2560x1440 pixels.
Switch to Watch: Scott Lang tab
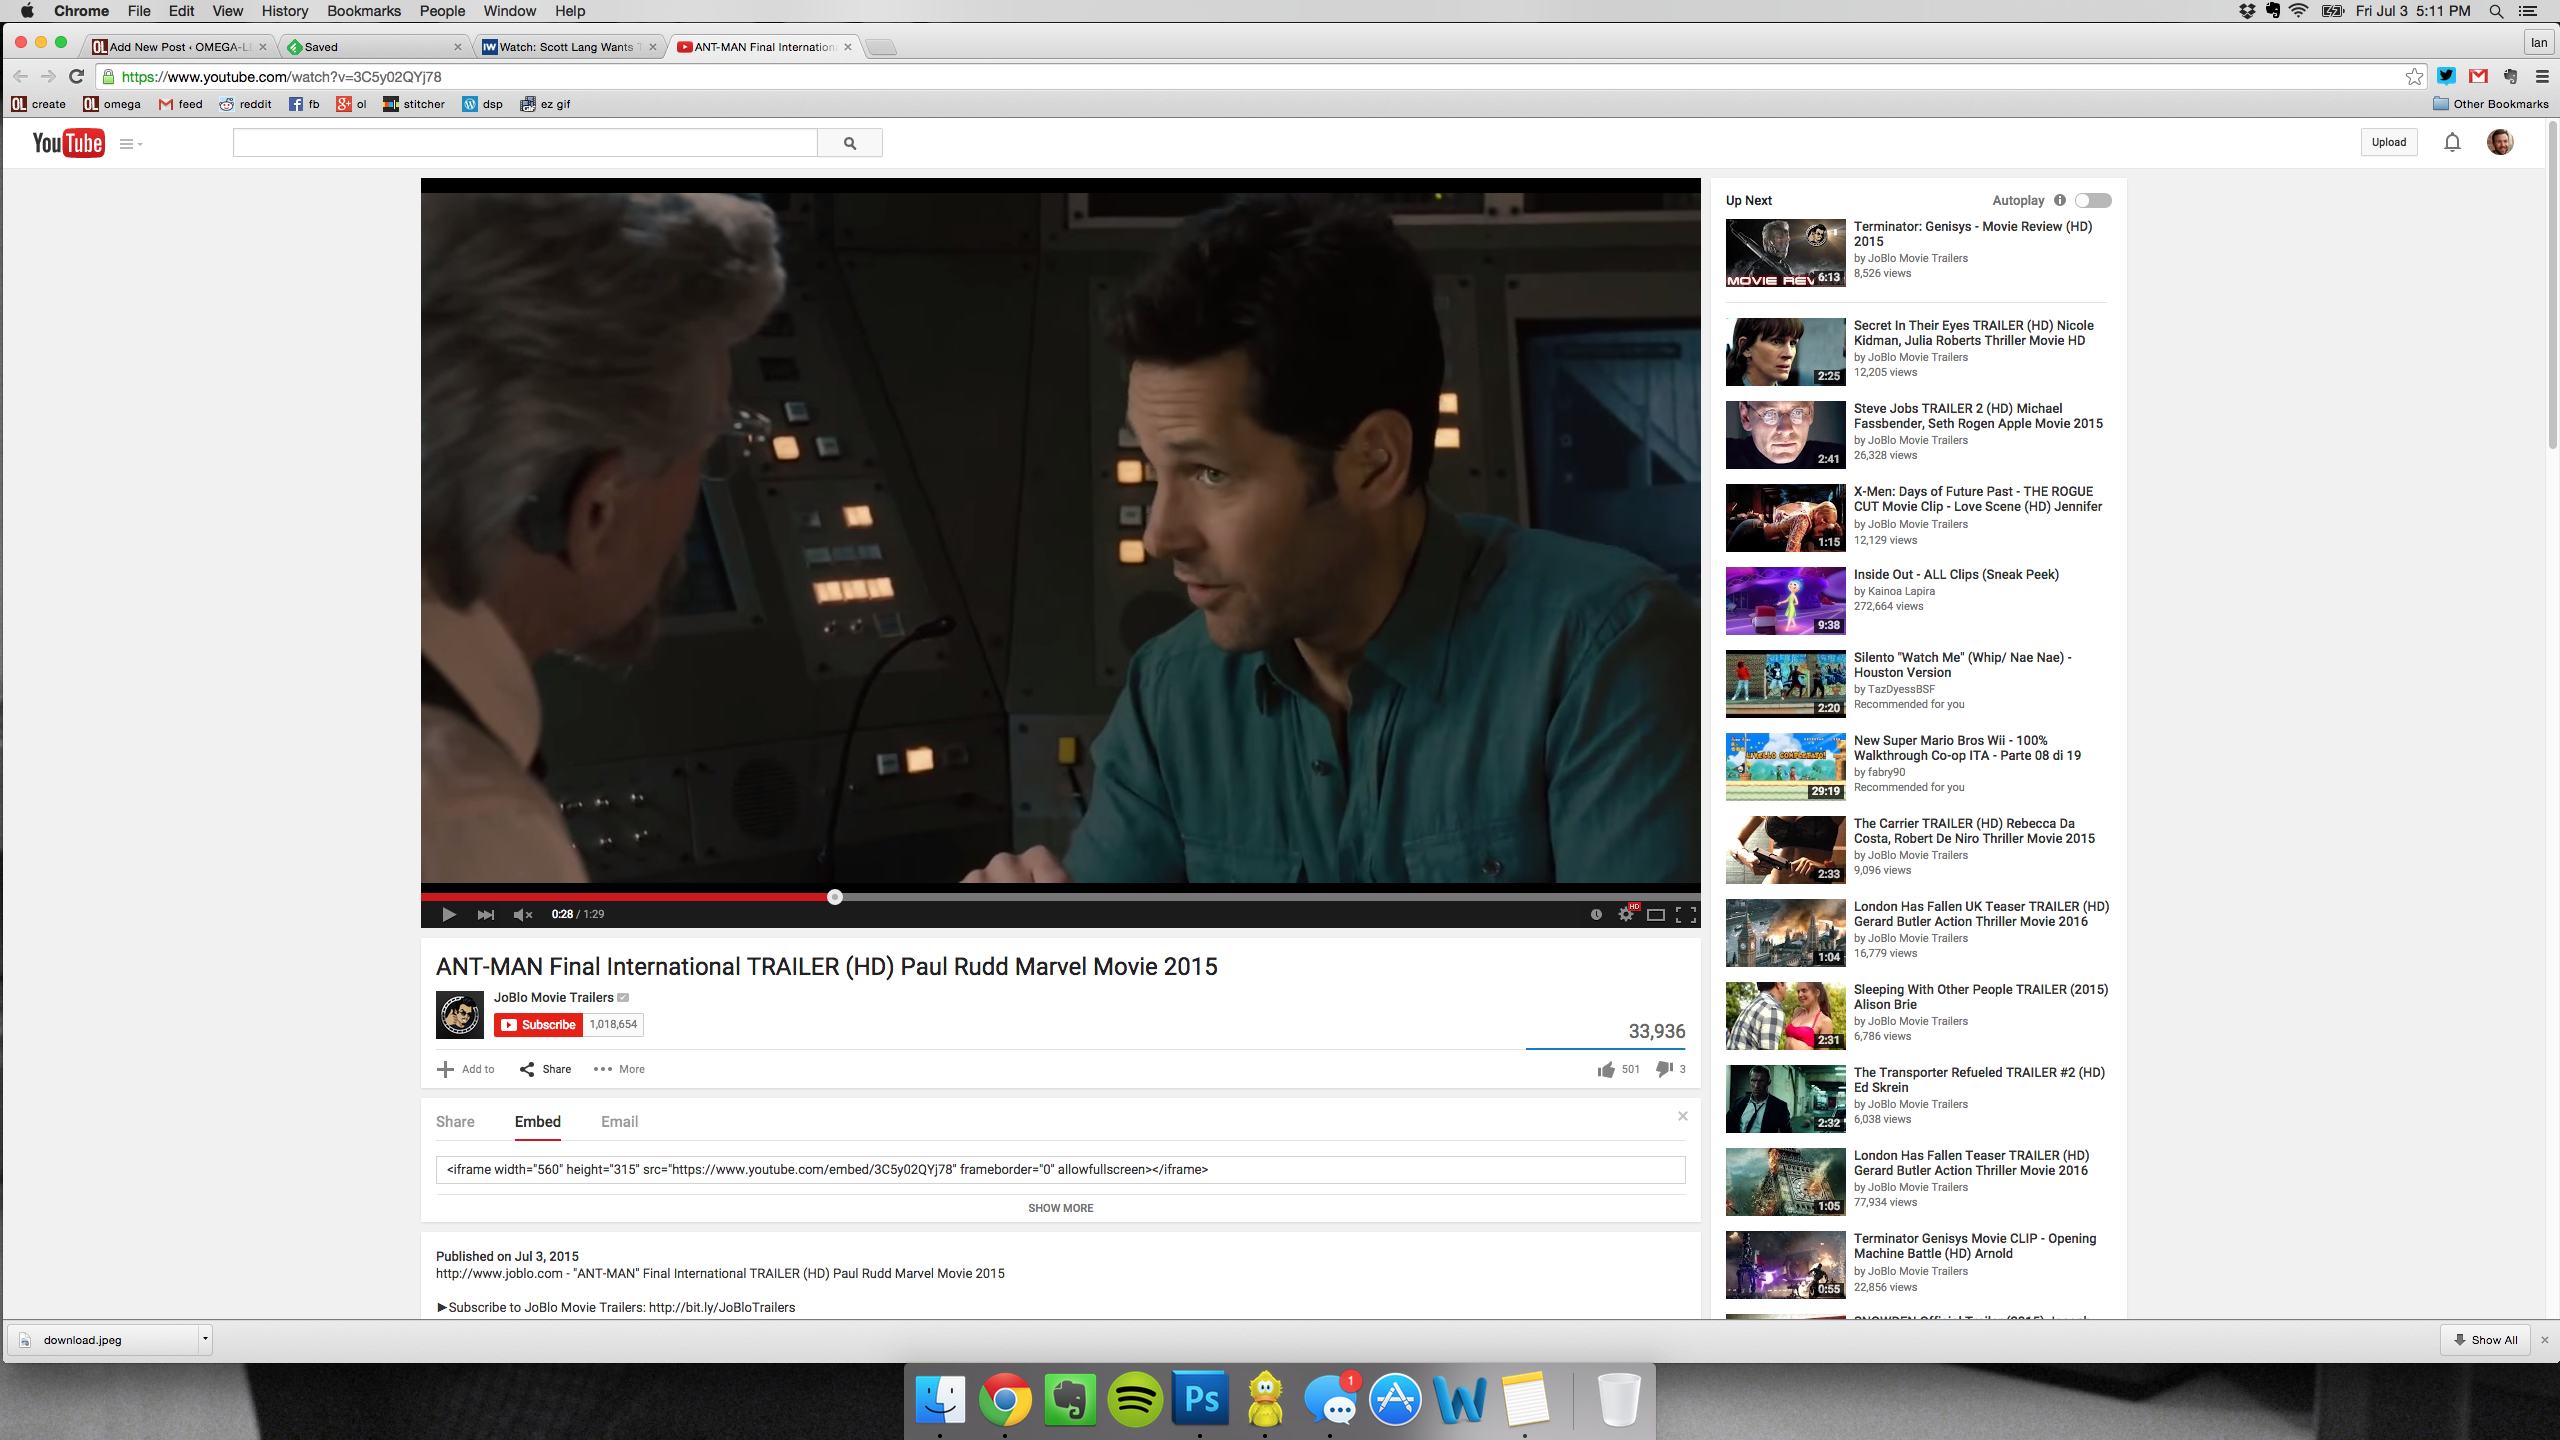[570, 47]
